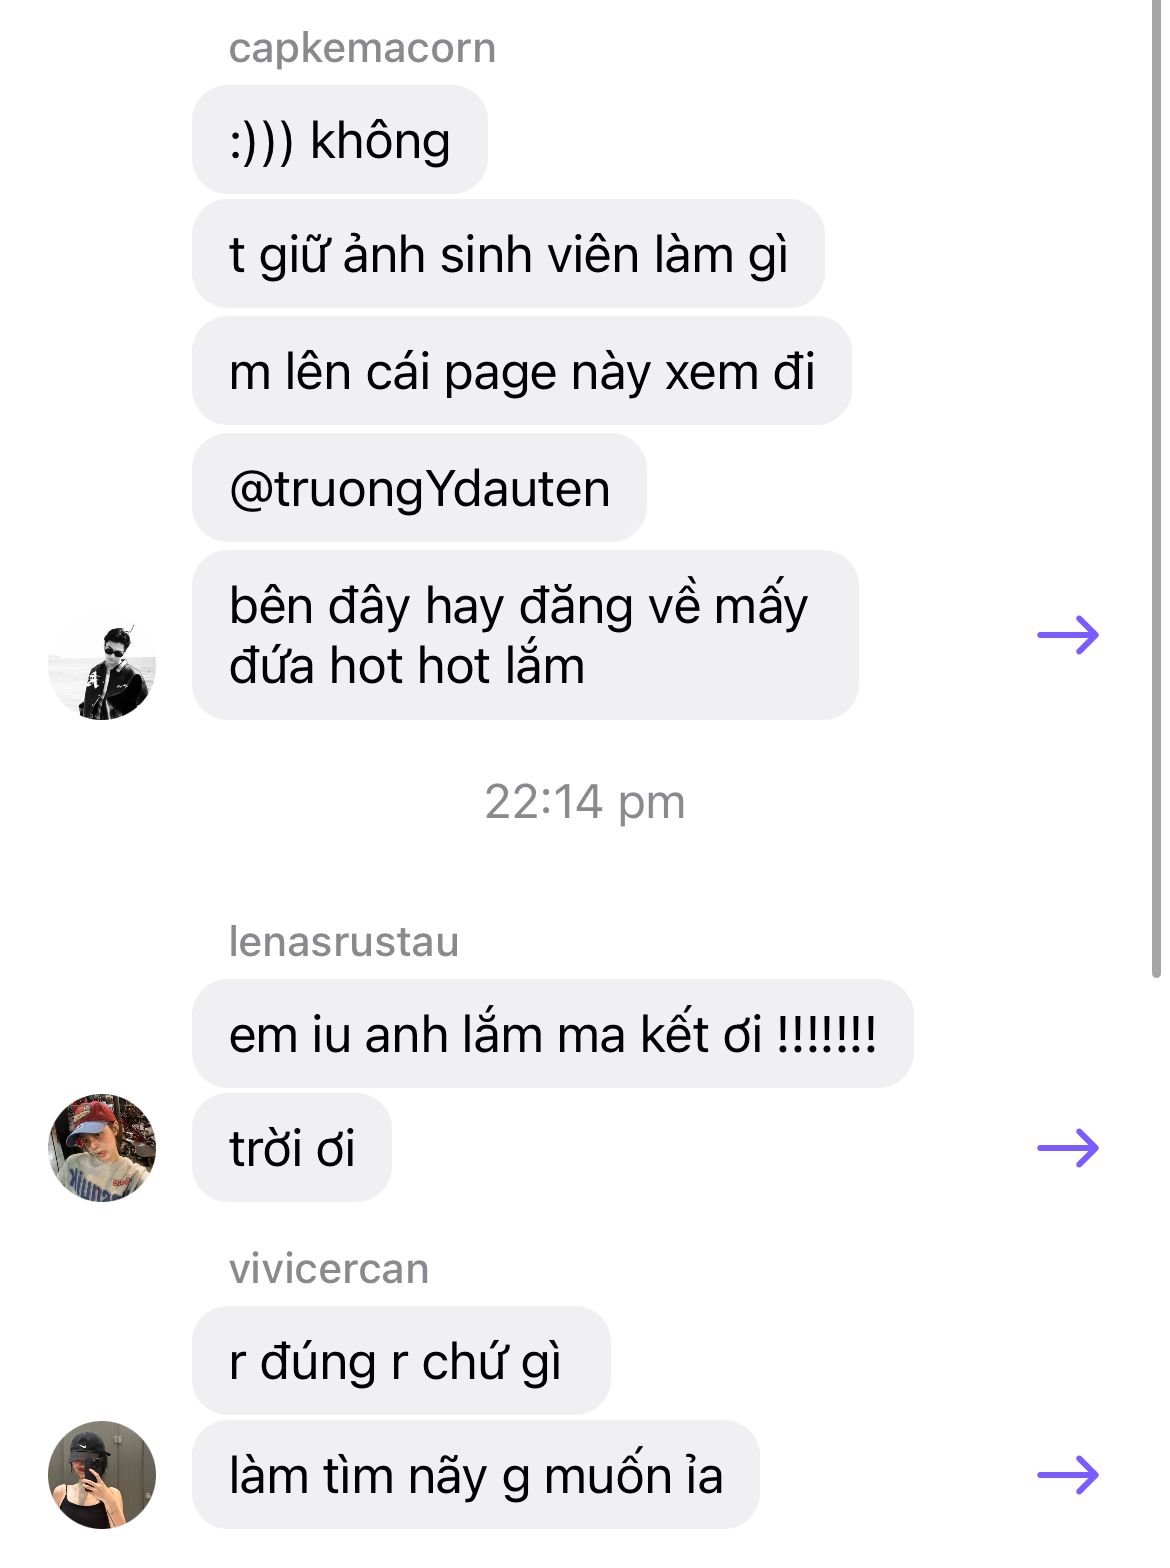The height and width of the screenshot is (1568, 1170).
Task: Tap the @truongYdauten mention message
Action: coord(419,488)
